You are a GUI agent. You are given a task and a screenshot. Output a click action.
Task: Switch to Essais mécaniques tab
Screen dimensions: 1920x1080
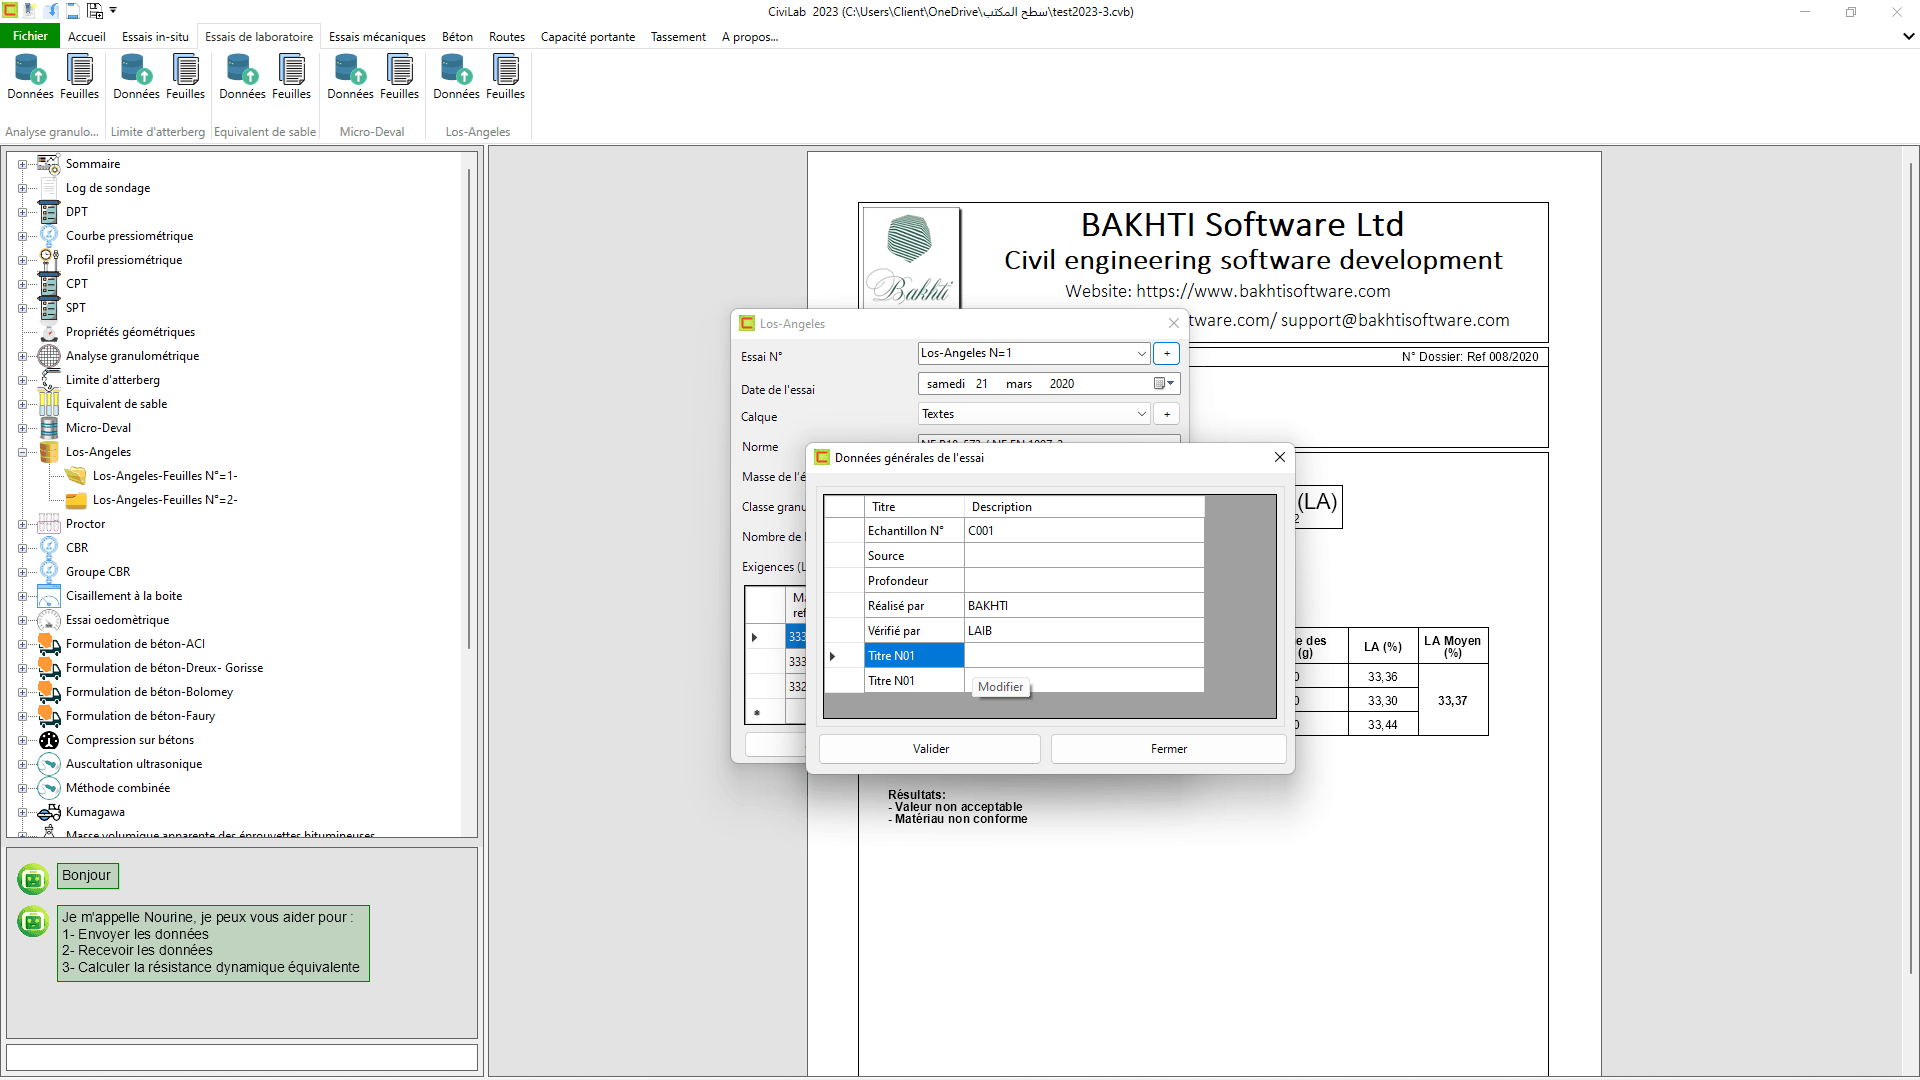pos(377,37)
